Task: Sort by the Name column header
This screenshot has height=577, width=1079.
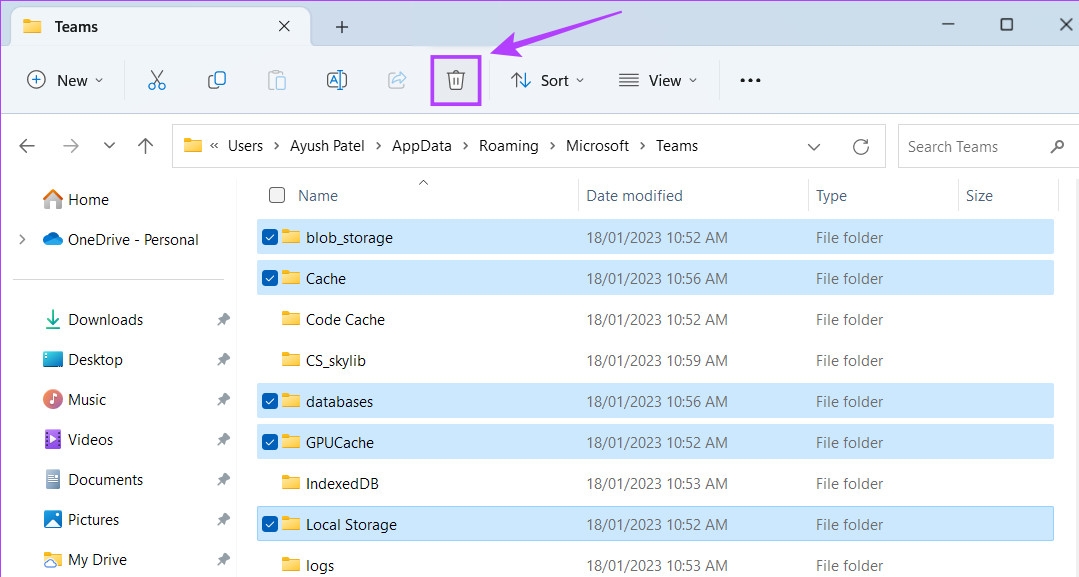Action: 318,196
